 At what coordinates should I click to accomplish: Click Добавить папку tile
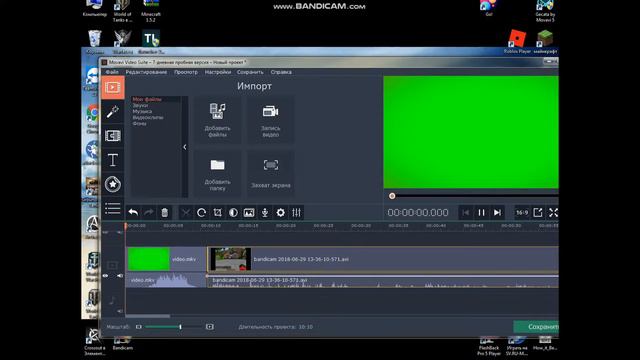pyautogui.click(x=217, y=174)
